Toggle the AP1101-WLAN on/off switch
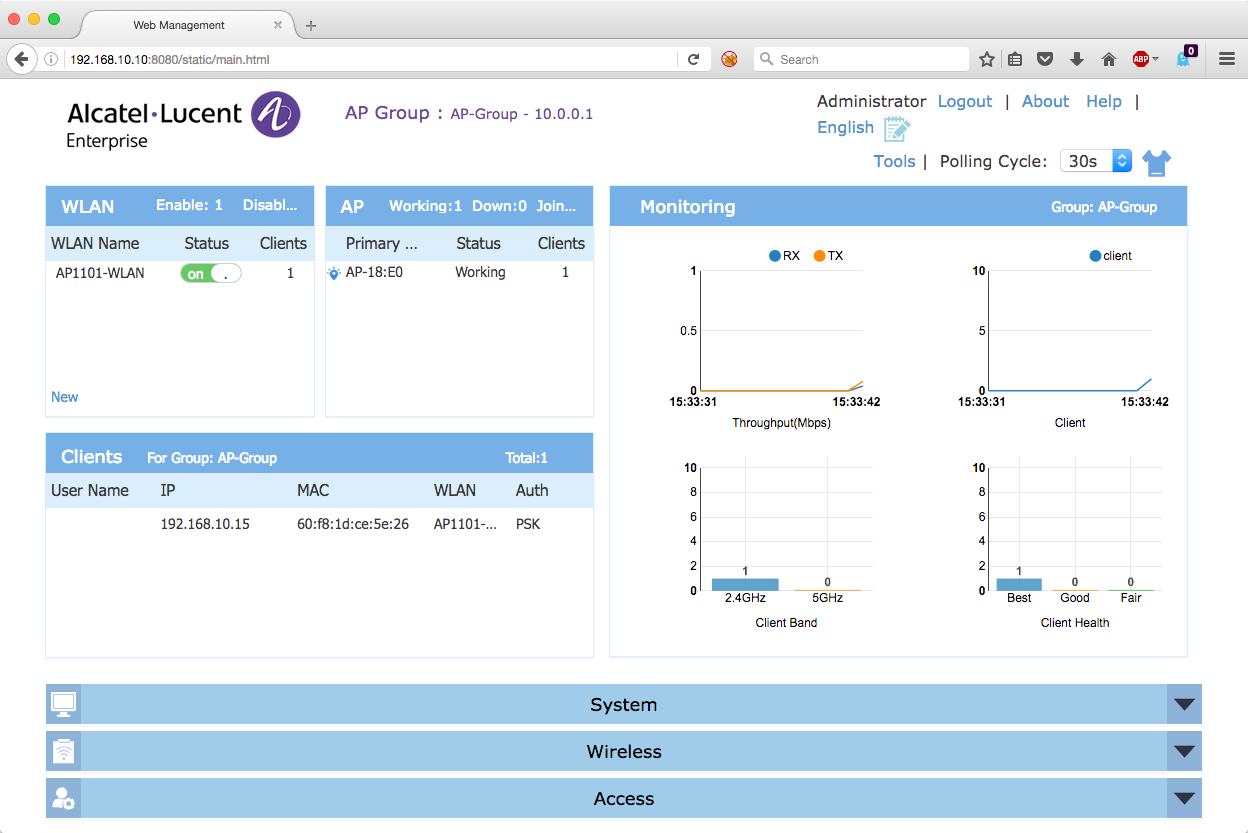This screenshot has width=1248, height=833. pyautogui.click(x=210, y=273)
